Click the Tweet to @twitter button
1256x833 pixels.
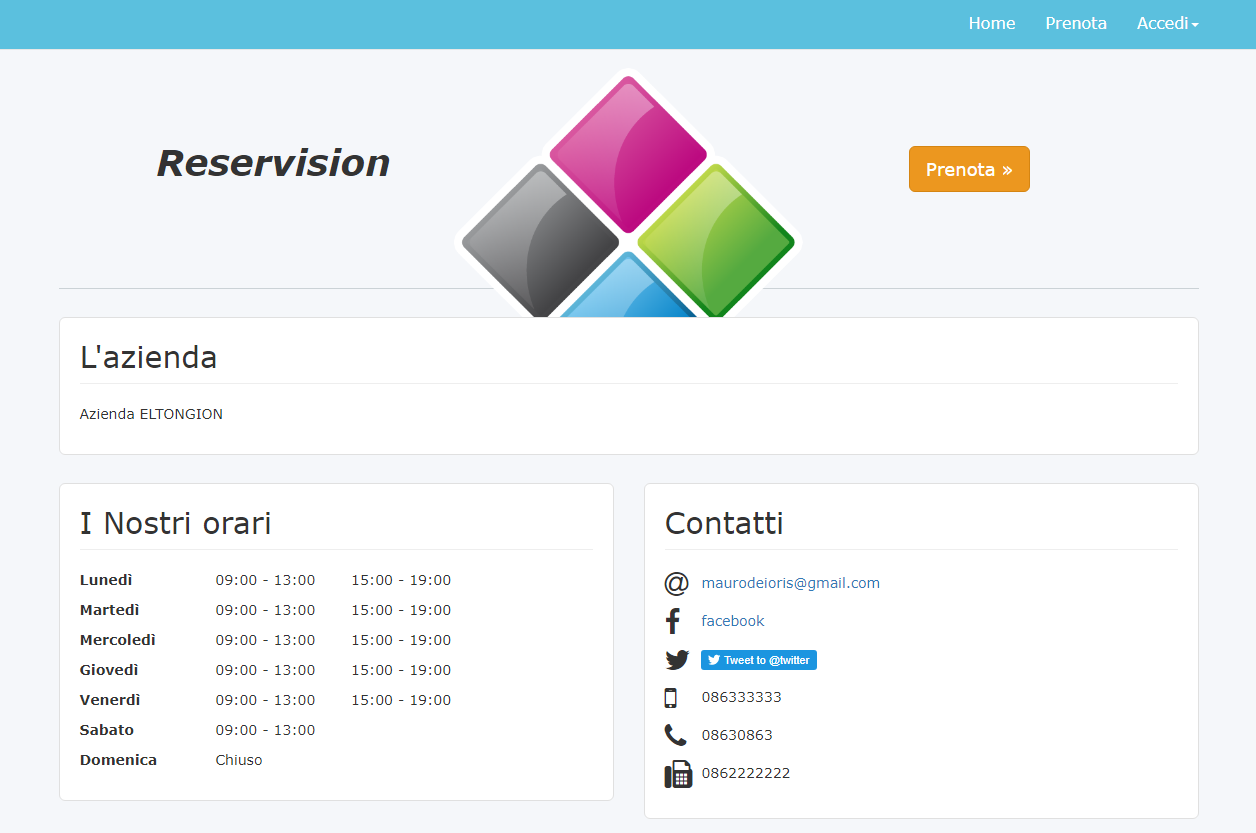[x=758, y=659]
